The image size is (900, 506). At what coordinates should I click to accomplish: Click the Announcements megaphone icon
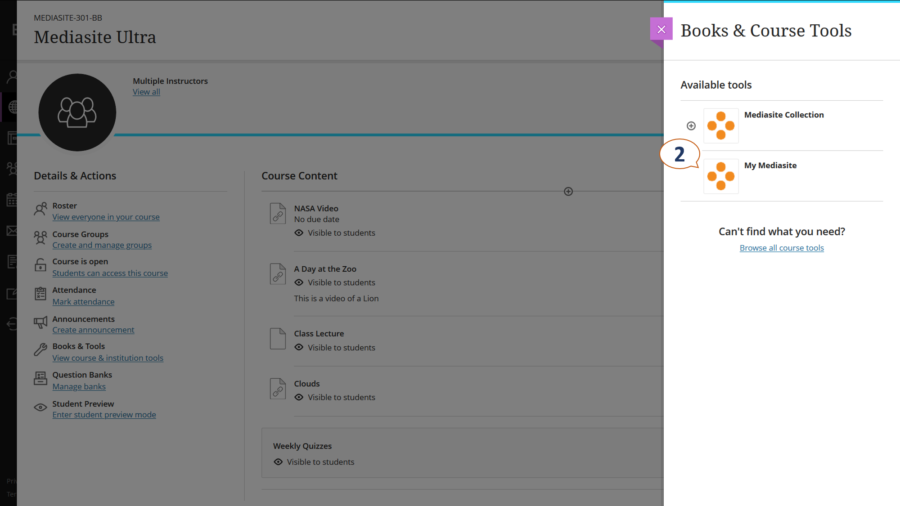(x=40, y=322)
